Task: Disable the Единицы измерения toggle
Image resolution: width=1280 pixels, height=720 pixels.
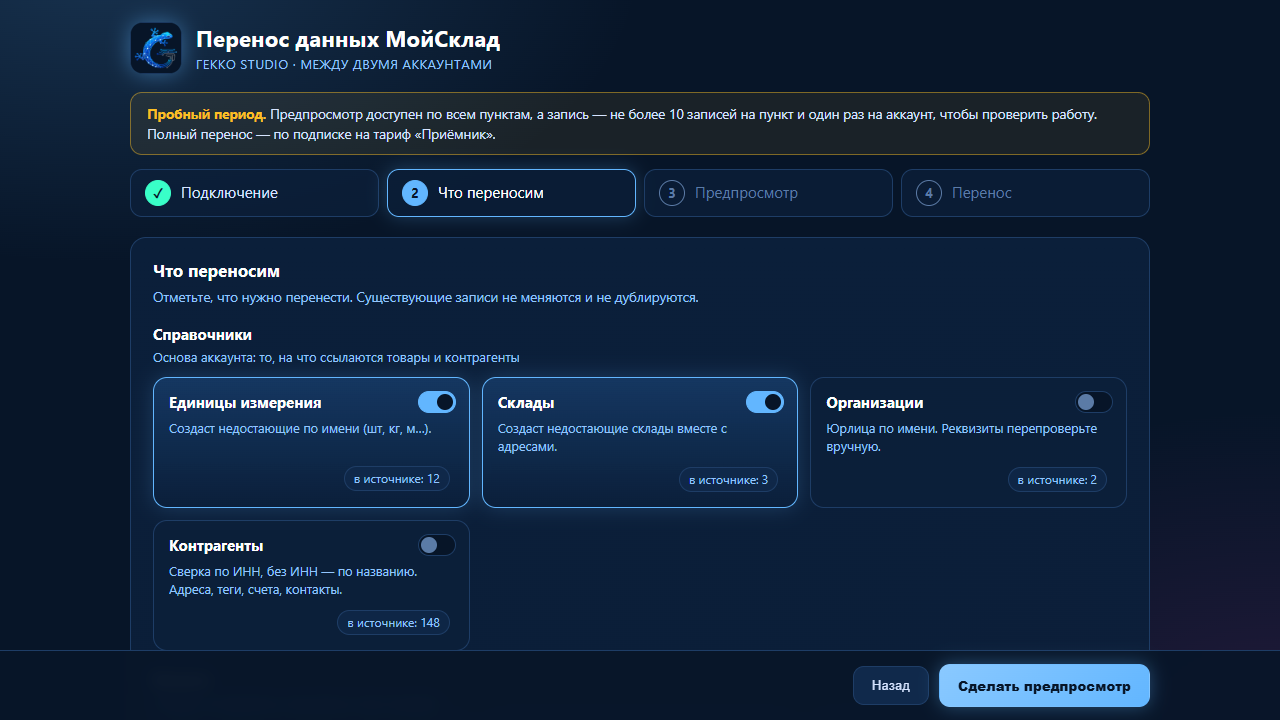Action: pyautogui.click(x=437, y=402)
